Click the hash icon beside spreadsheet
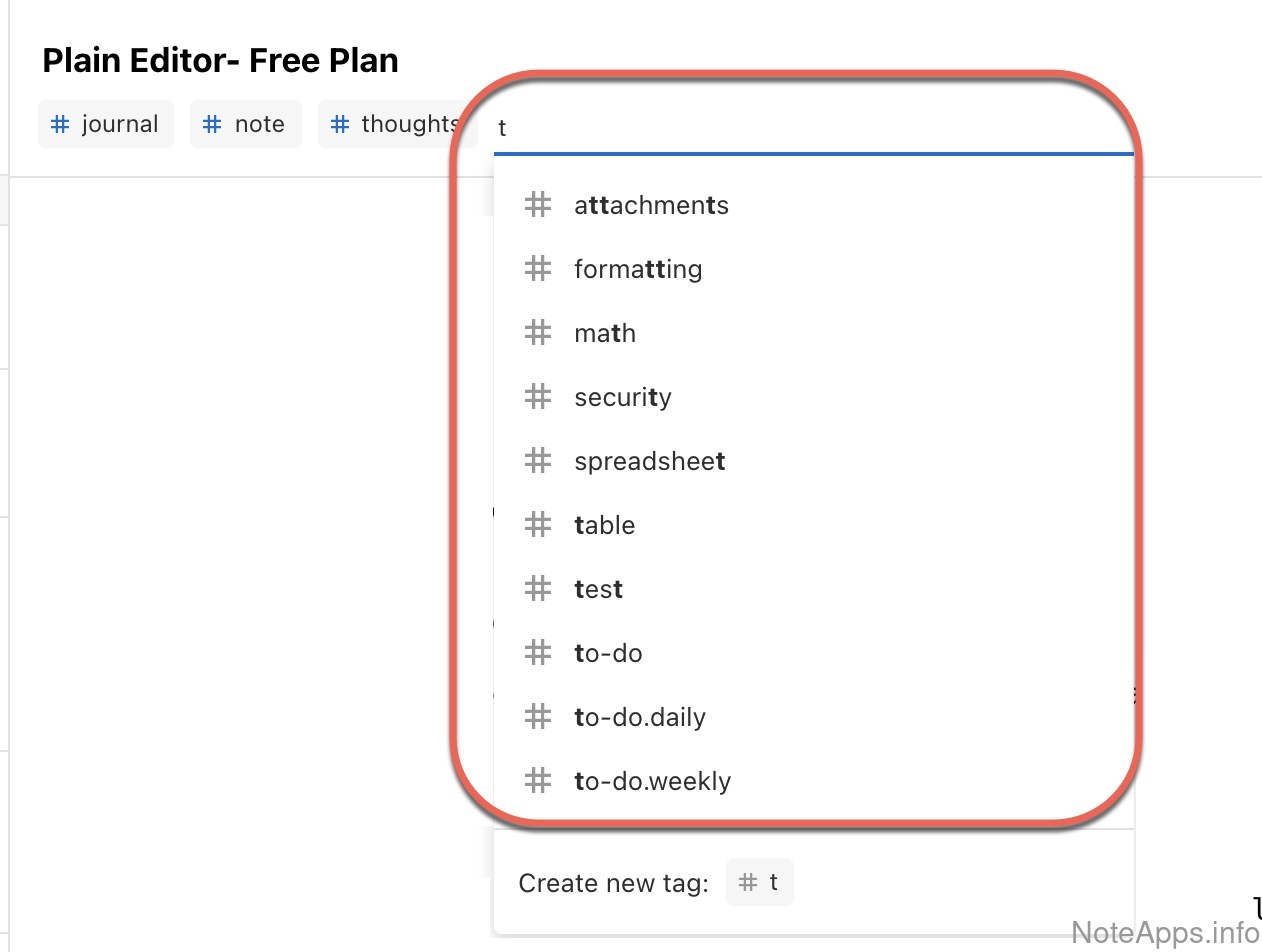The height and width of the screenshot is (952, 1262). (538, 461)
